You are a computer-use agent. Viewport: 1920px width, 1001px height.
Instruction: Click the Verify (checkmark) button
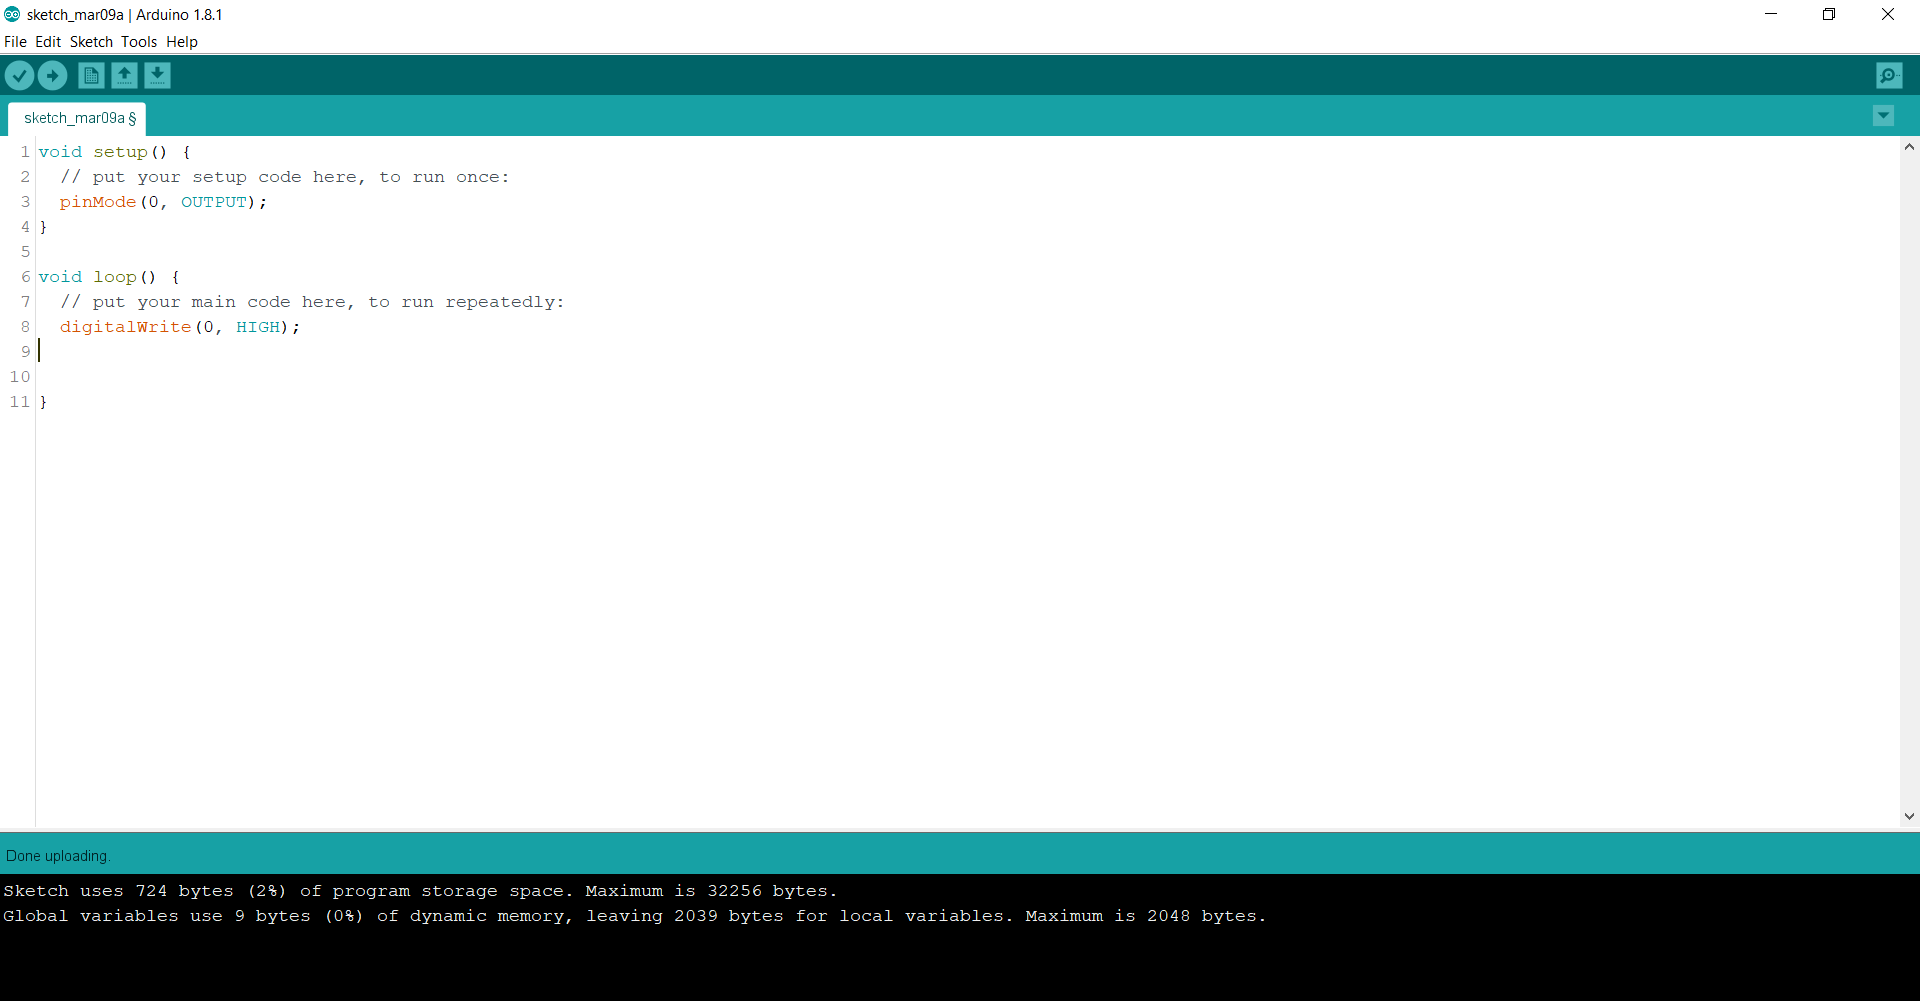point(19,75)
